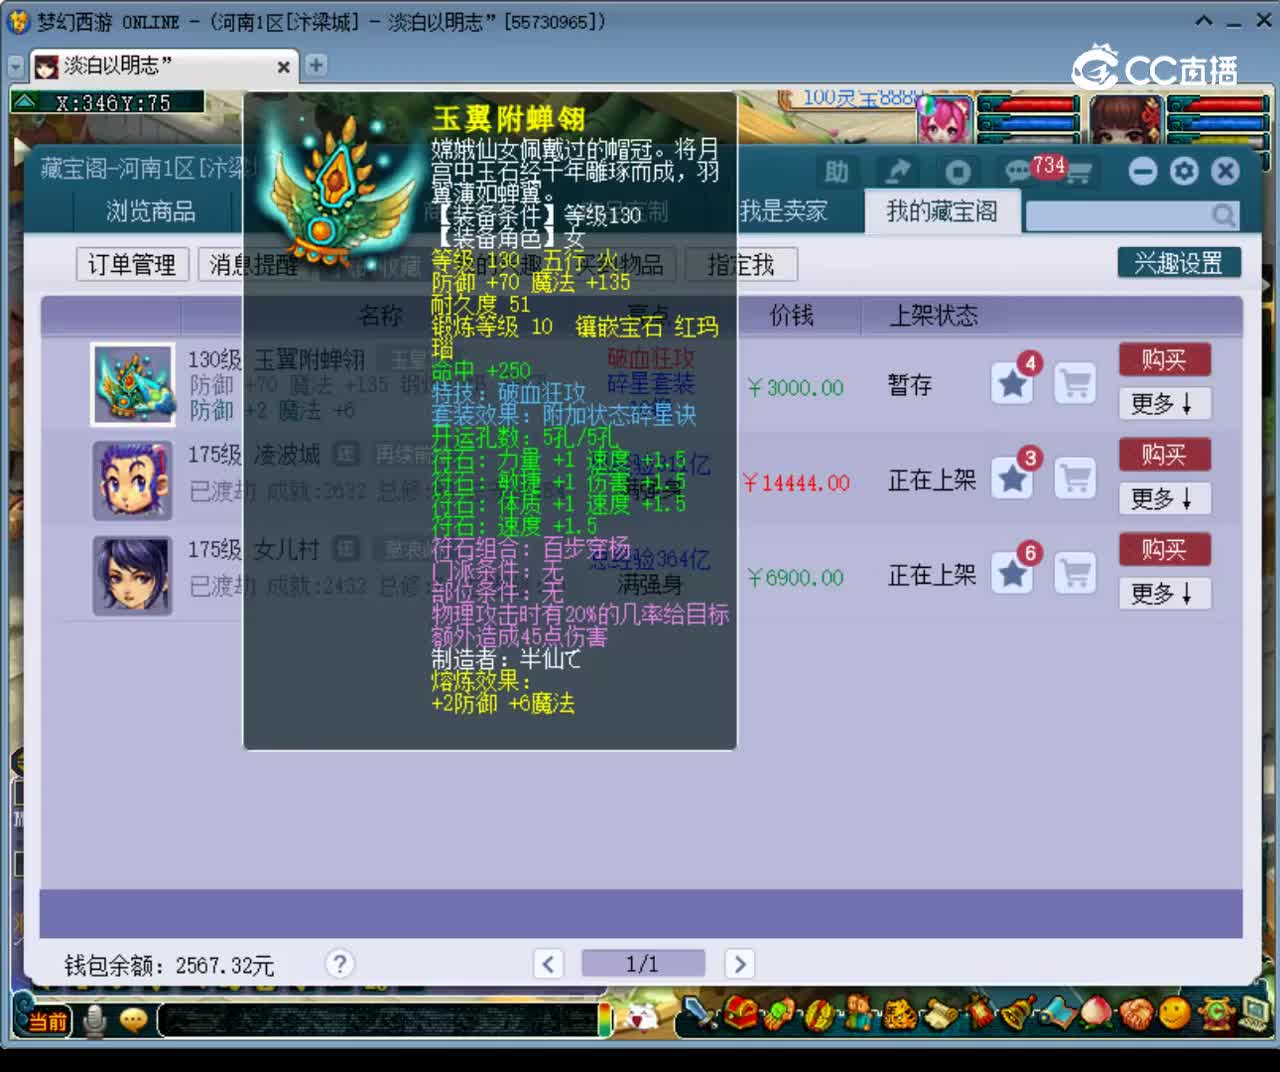Click the microphone voice icon
This screenshot has height=1072, width=1280.
pyautogui.click(x=95, y=1021)
